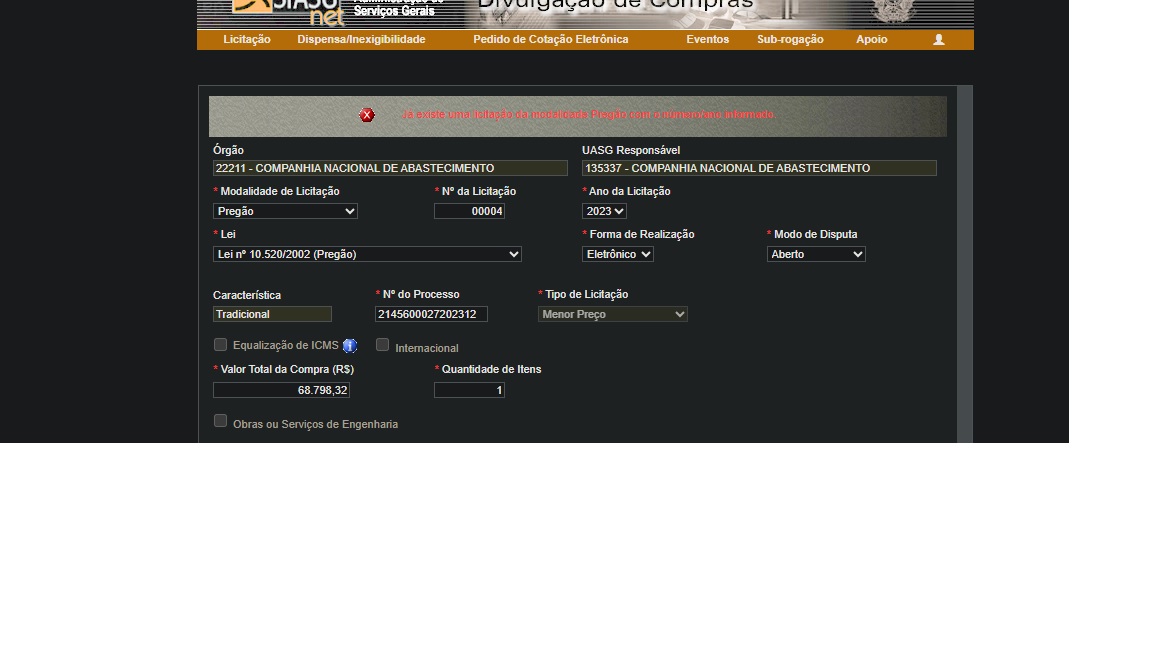The width and height of the screenshot is (1152, 648).
Task: Click the Modo de Disputa label
Action: (816, 234)
